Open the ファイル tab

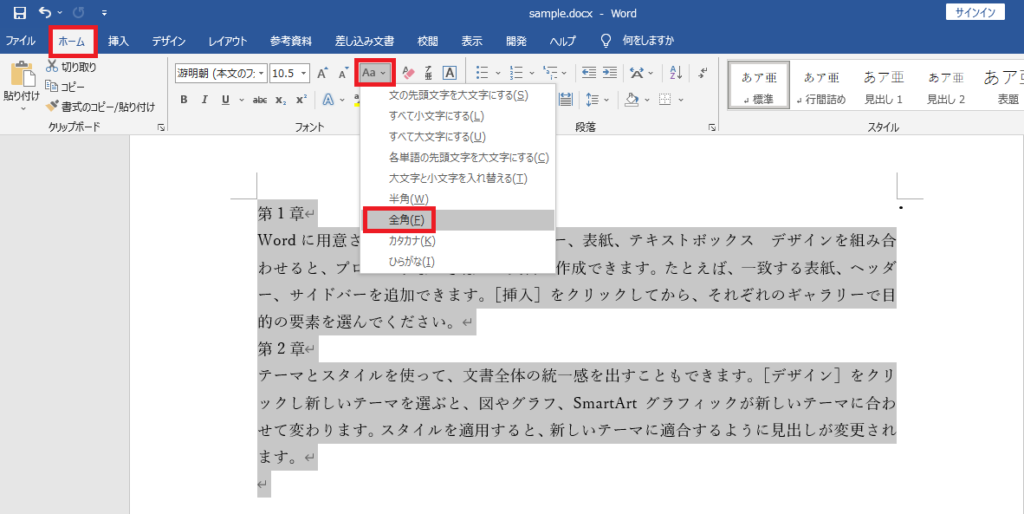(x=20, y=40)
